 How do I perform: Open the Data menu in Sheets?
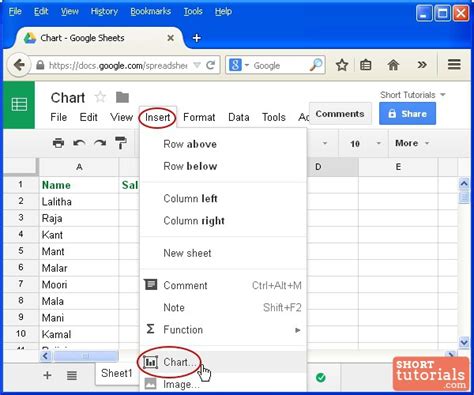pos(239,117)
